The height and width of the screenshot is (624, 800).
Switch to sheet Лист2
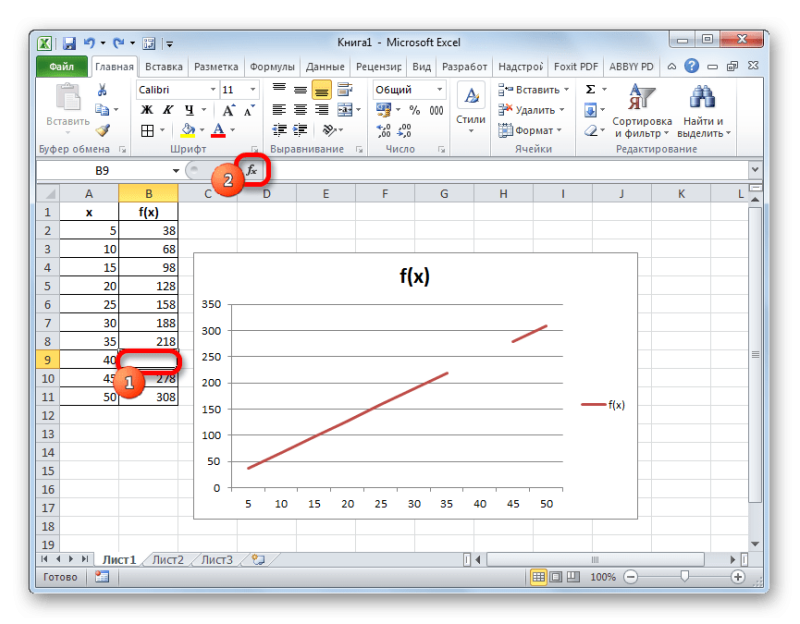(x=168, y=560)
